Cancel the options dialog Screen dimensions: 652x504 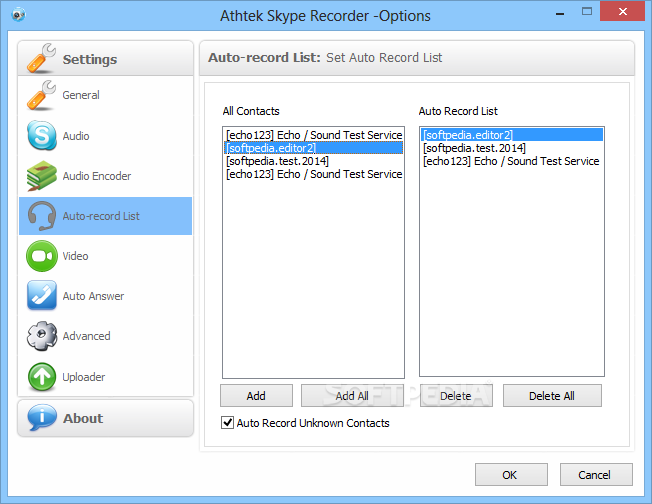tap(596, 475)
